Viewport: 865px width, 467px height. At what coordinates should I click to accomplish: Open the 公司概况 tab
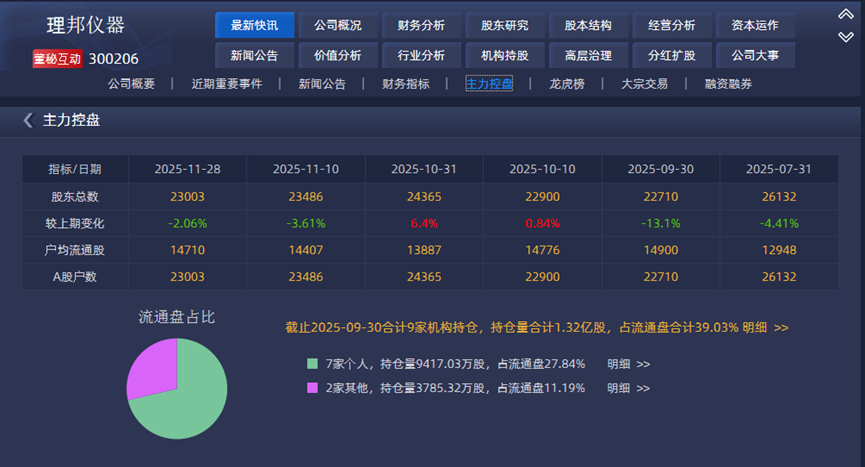click(x=338, y=25)
